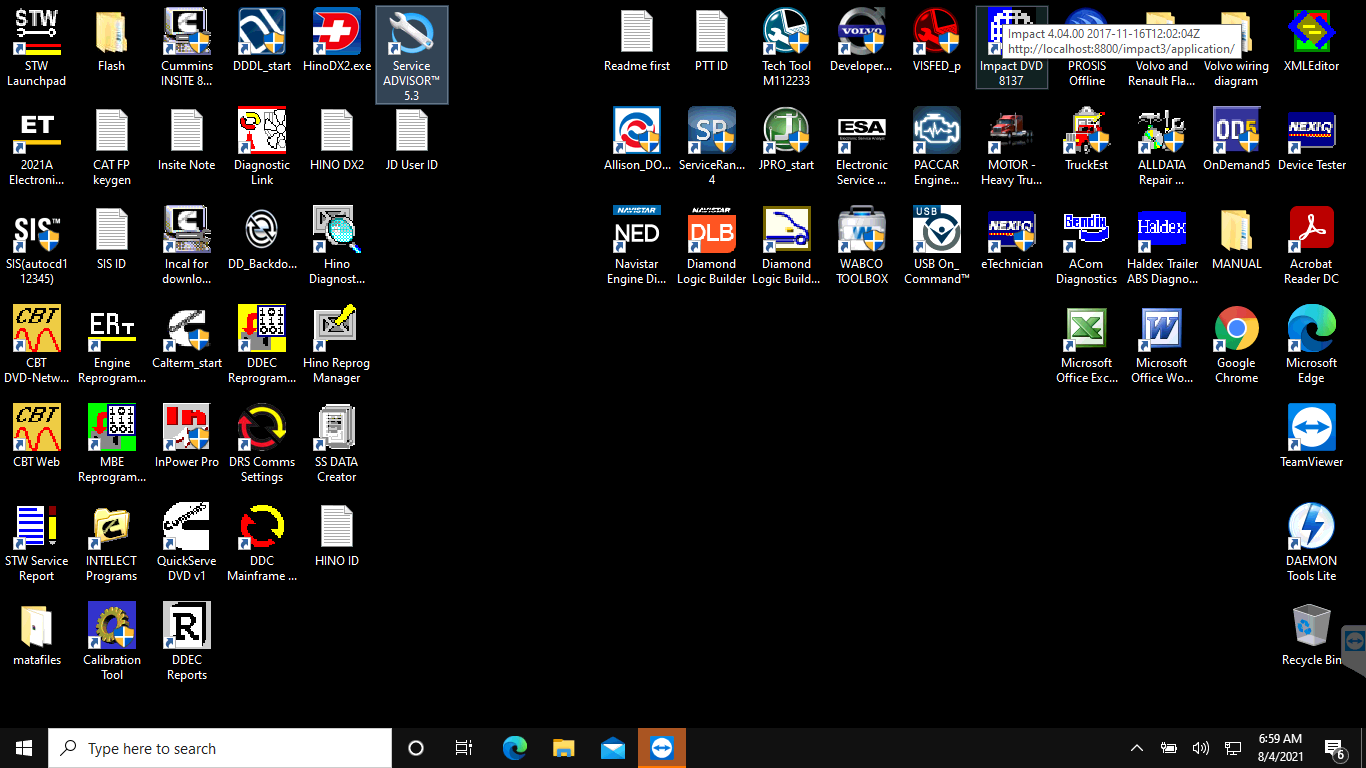Launch HinoDX2.exe icon
The width and height of the screenshot is (1366, 768).
[337, 40]
